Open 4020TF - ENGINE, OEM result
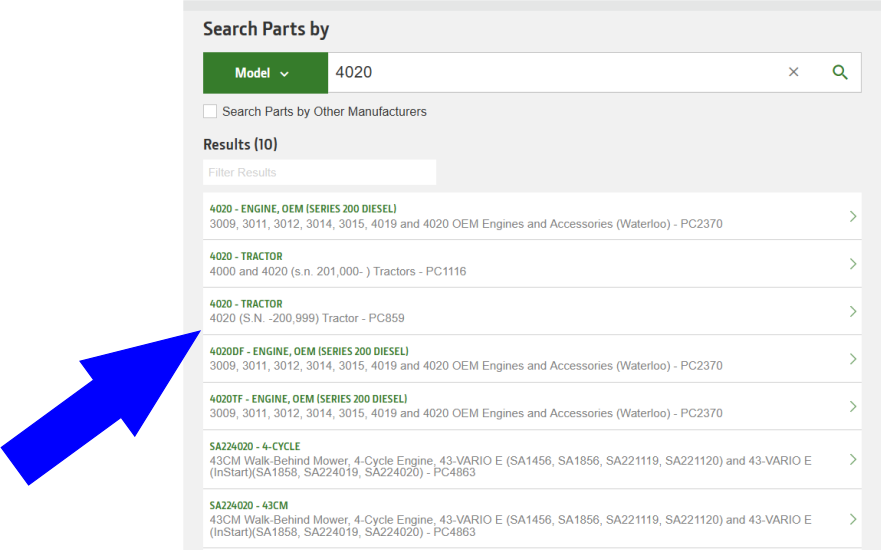 click(x=532, y=407)
